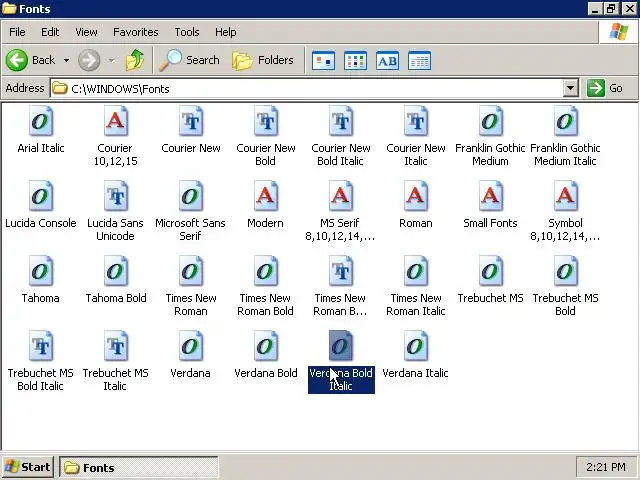Expand the Forward history dropdown arrow
The height and width of the screenshot is (480, 640).
coord(111,60)
